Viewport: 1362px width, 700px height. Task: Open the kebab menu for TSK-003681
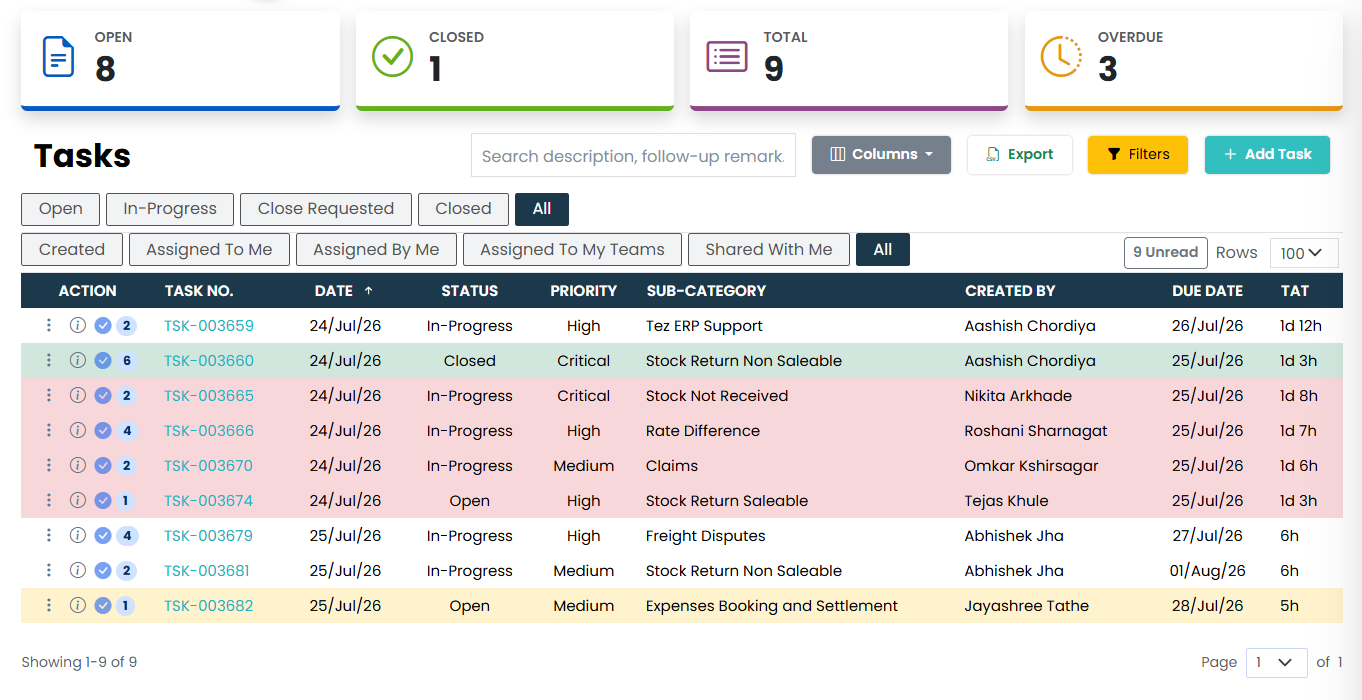(x=49, y=570)
